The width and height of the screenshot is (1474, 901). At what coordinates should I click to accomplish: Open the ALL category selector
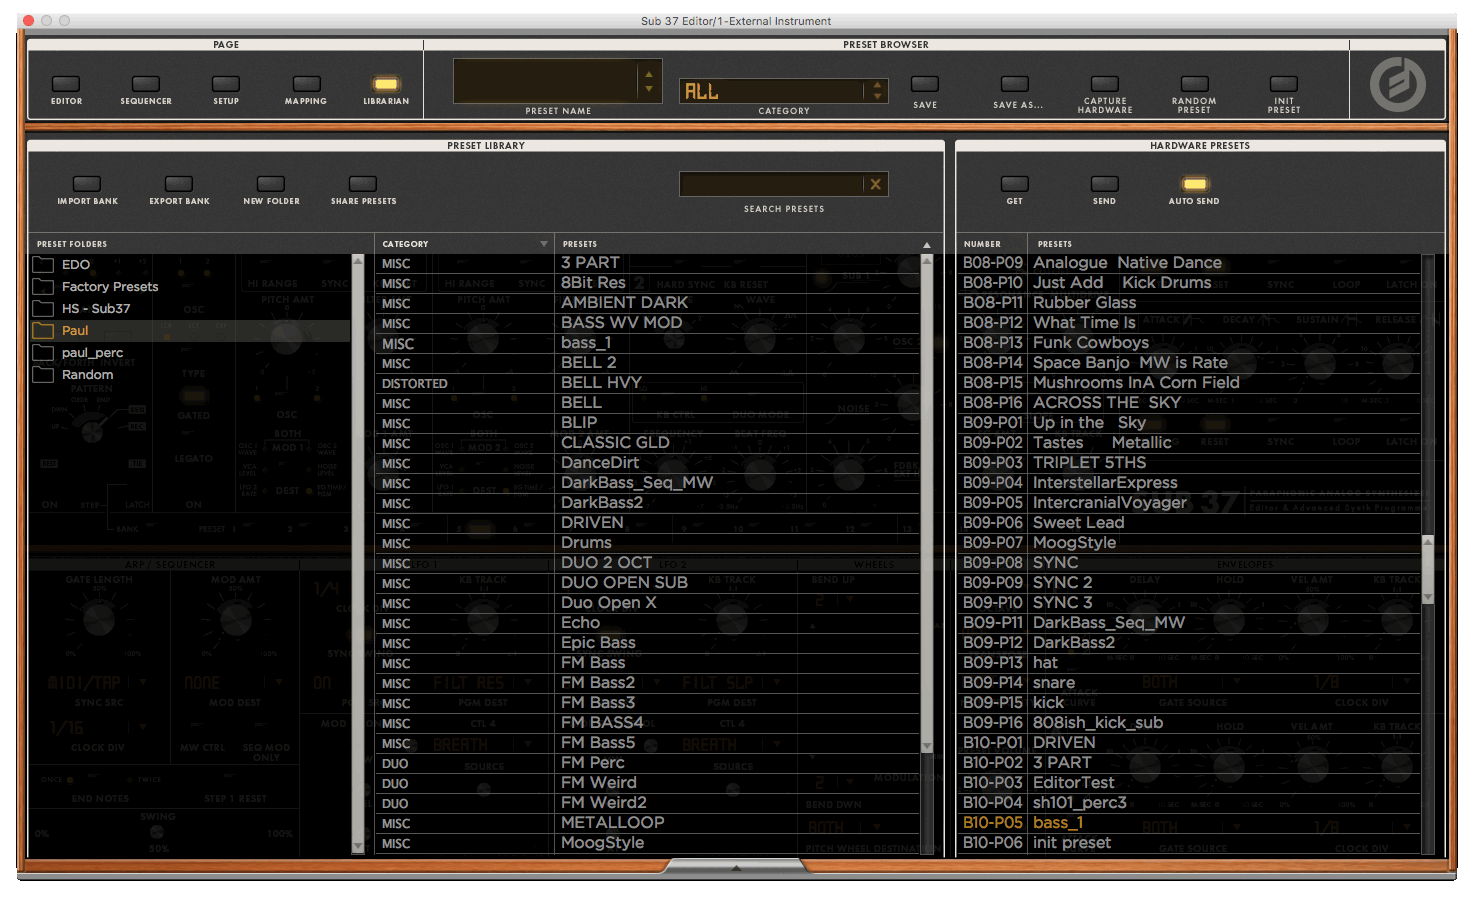[771, 91]
